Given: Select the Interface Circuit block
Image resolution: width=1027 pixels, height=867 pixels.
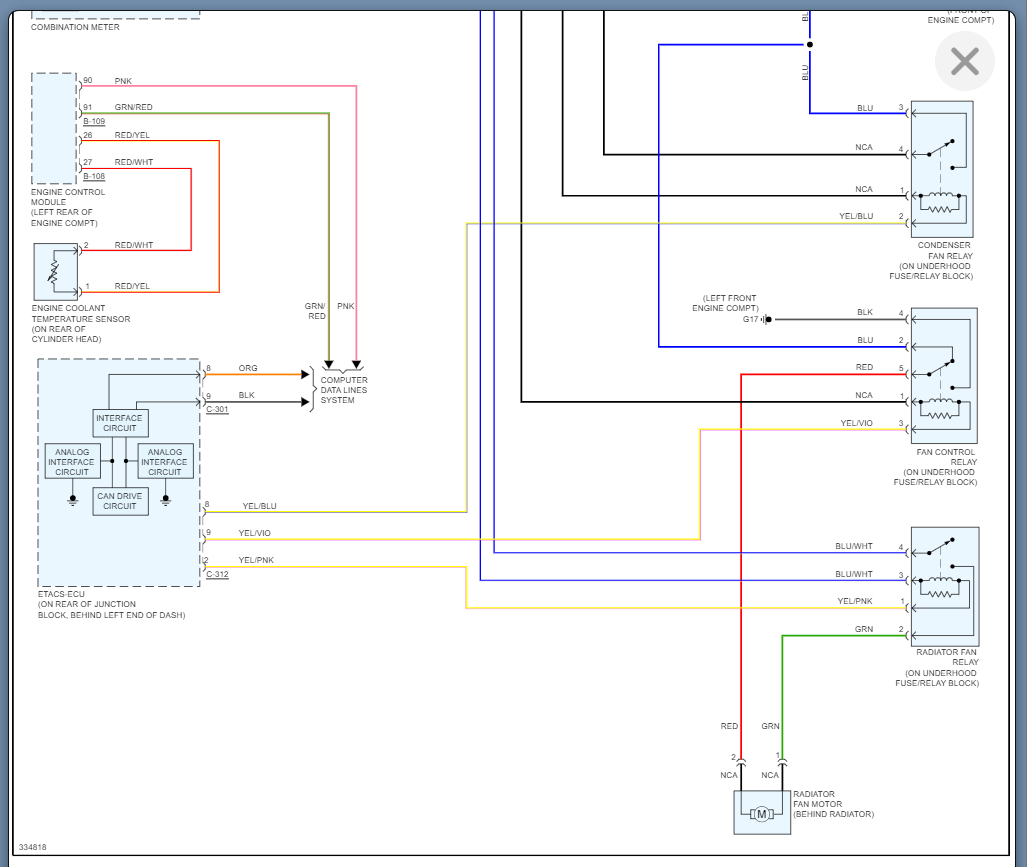Looking at the screenshot, I should point(120,423).
